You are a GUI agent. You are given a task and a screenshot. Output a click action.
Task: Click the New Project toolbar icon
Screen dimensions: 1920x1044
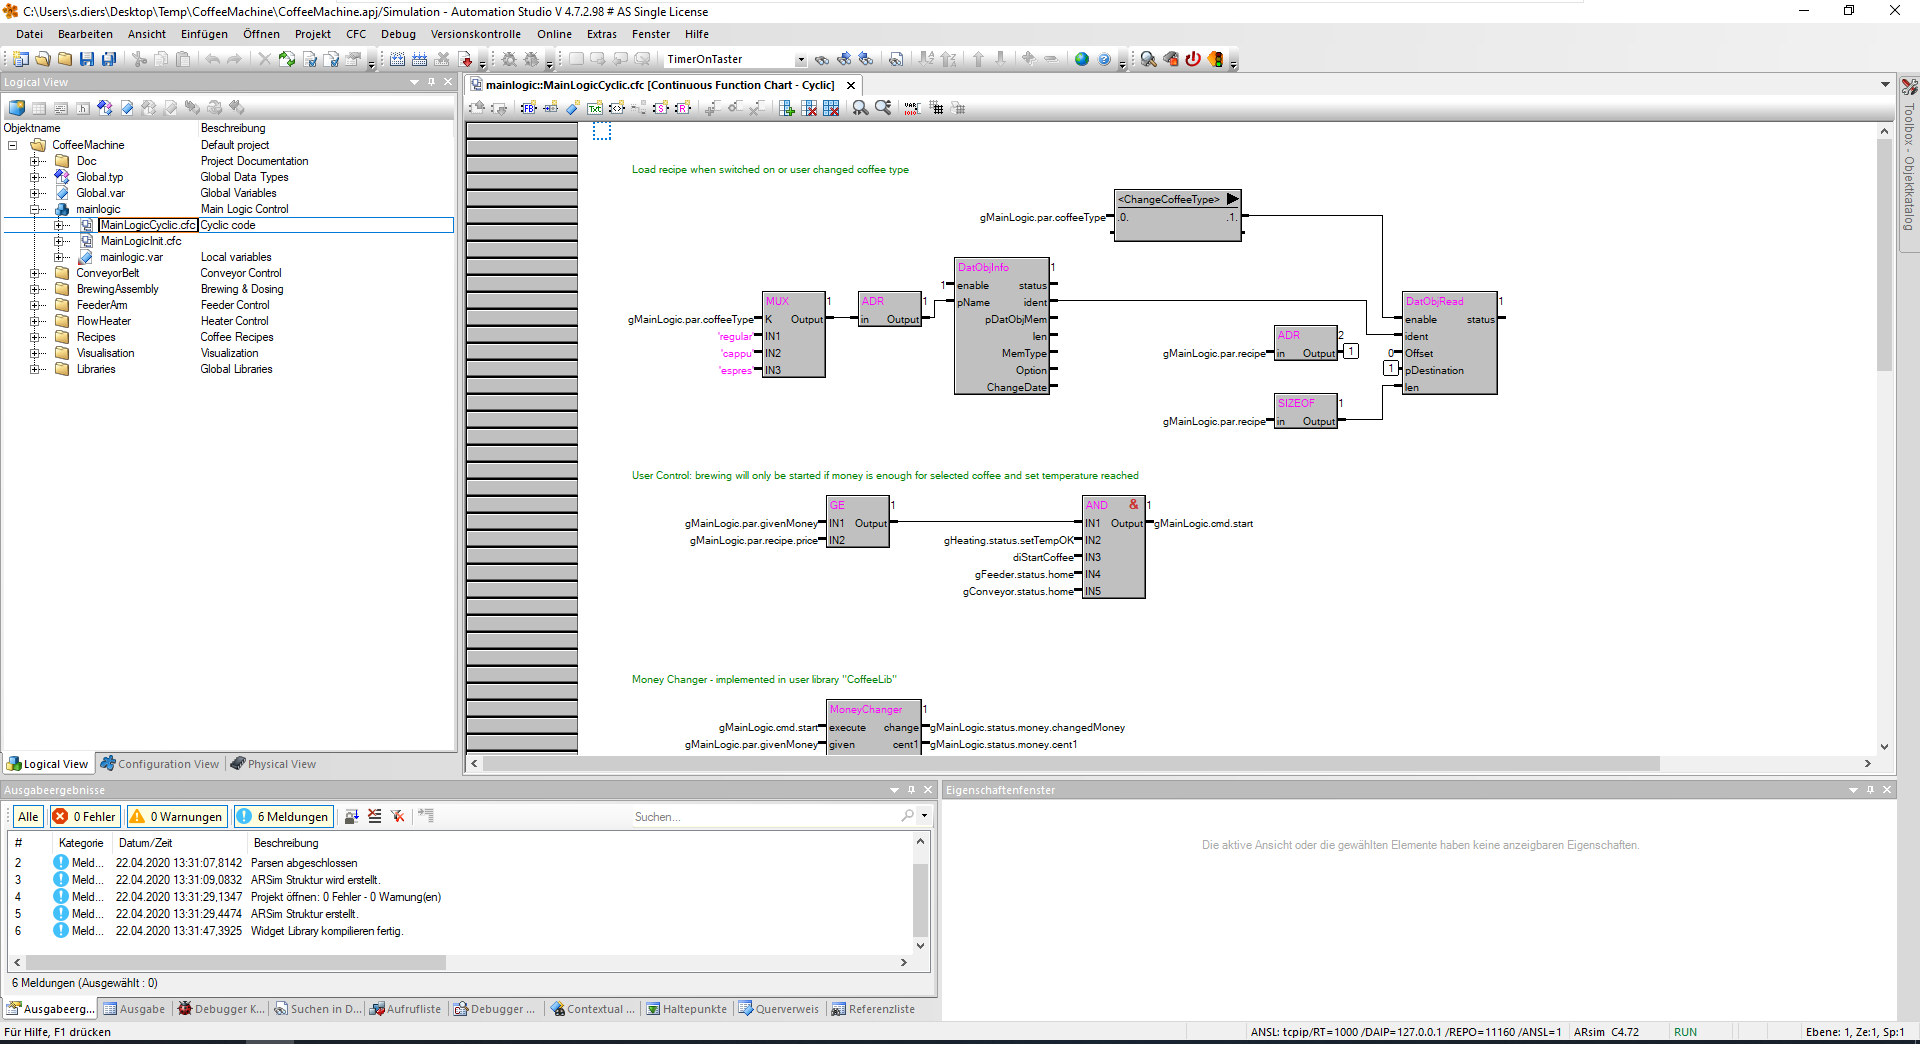[20, 59]
